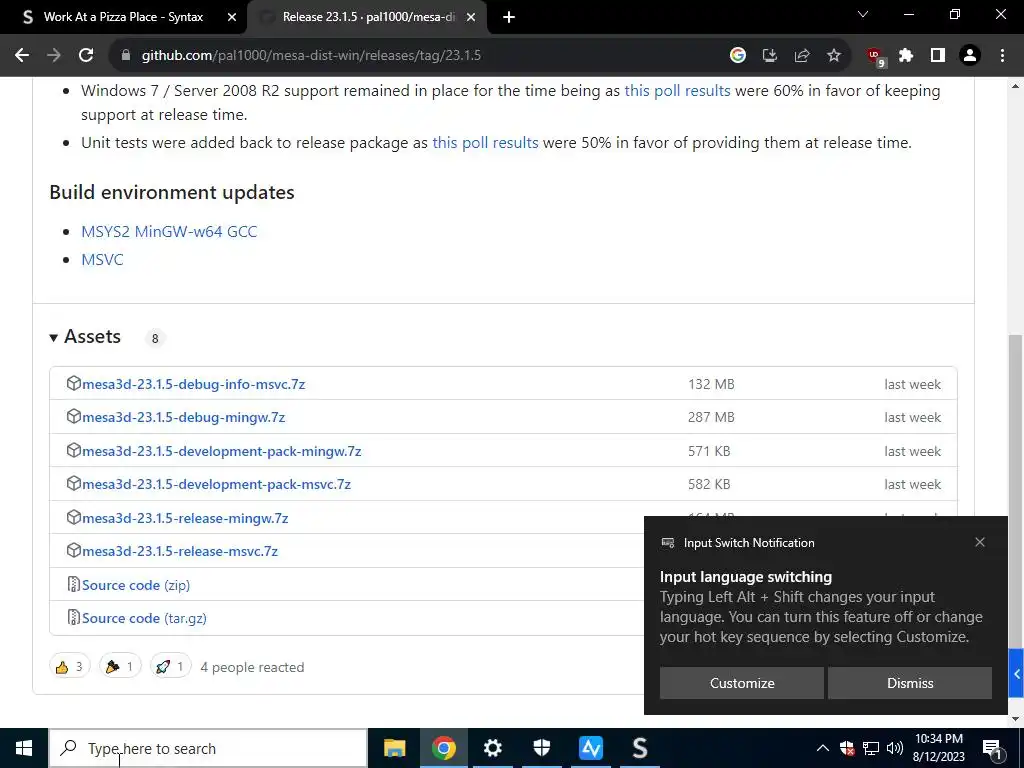Click the 571 KB file size
The image size is (1024, 768).
coord(709,451)
